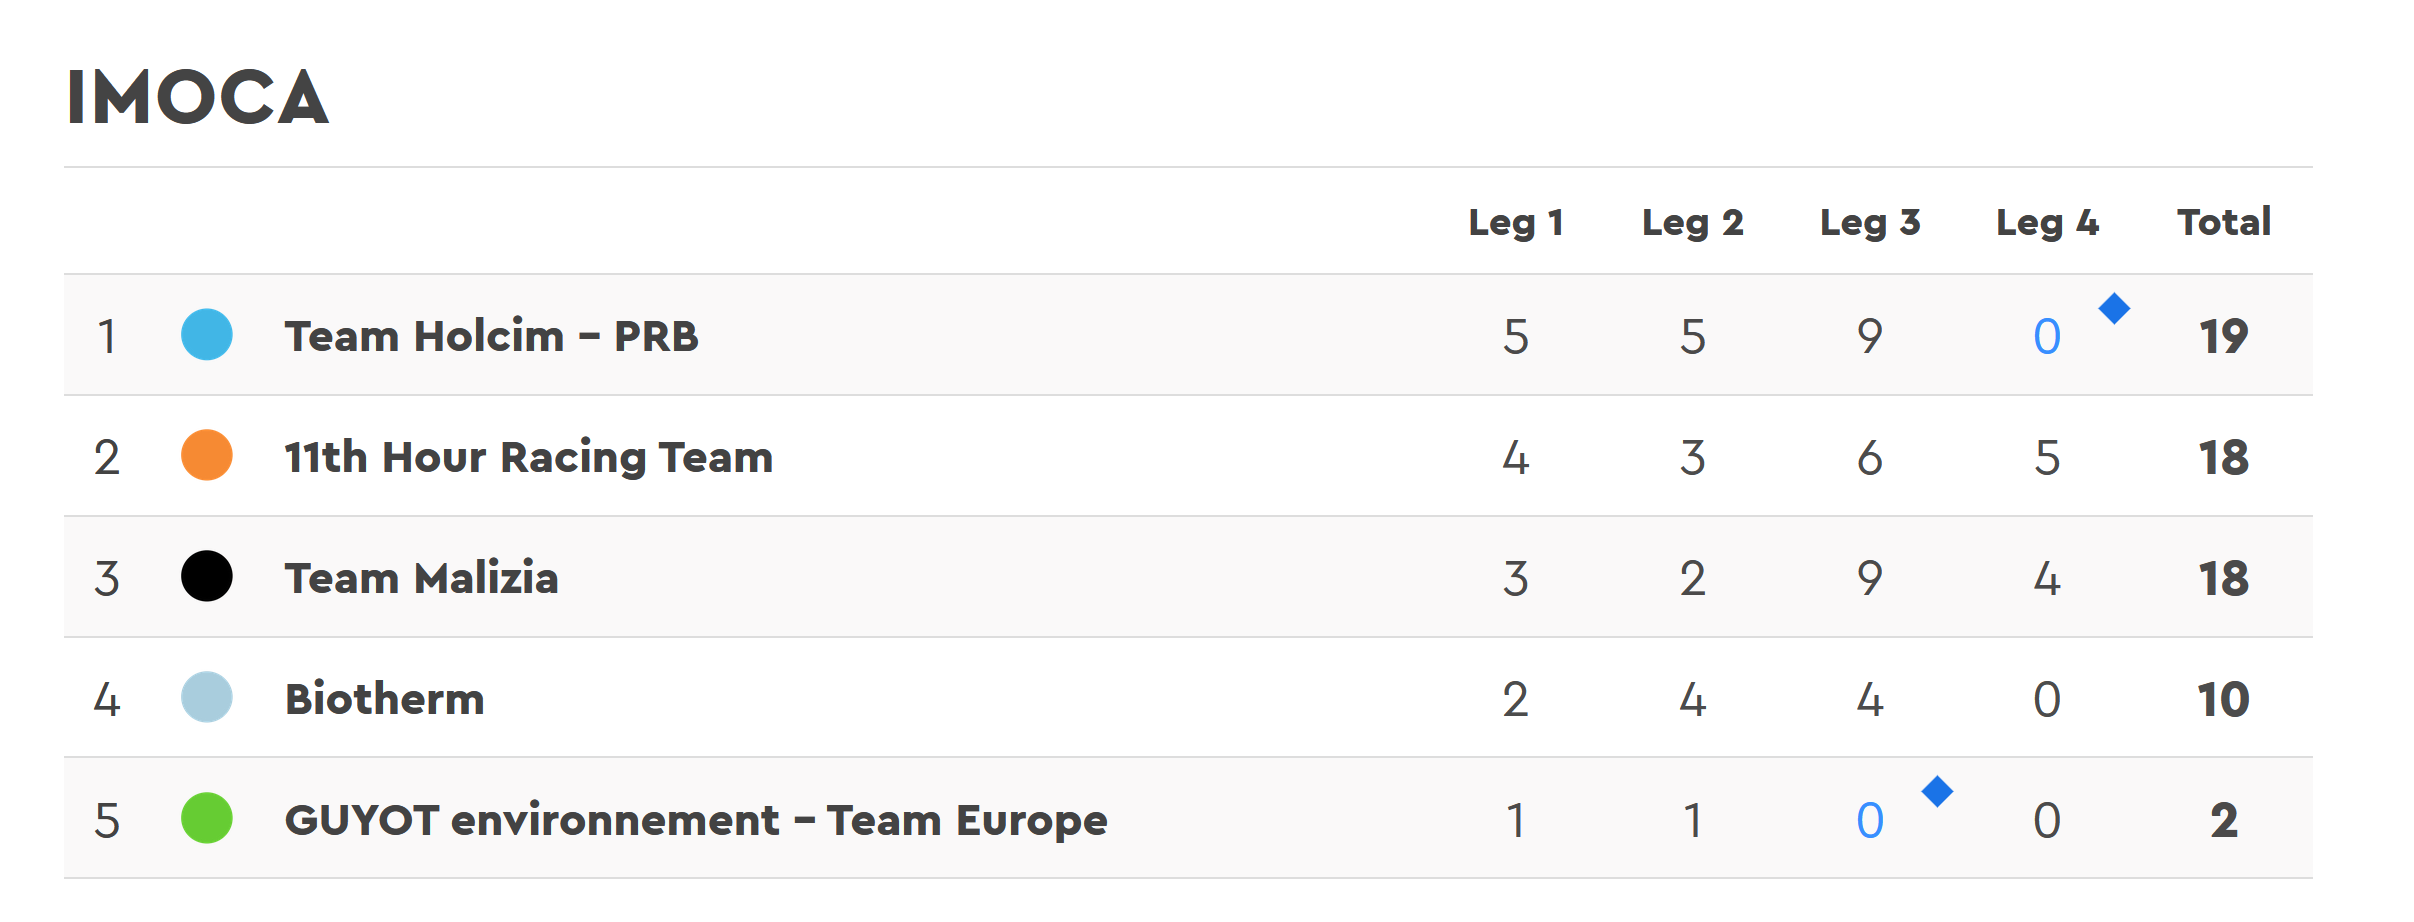This screenshot has height=922, width=2414.
Task: Open GUYOT environnement – Team Europe name
Action: click(696, 821)
